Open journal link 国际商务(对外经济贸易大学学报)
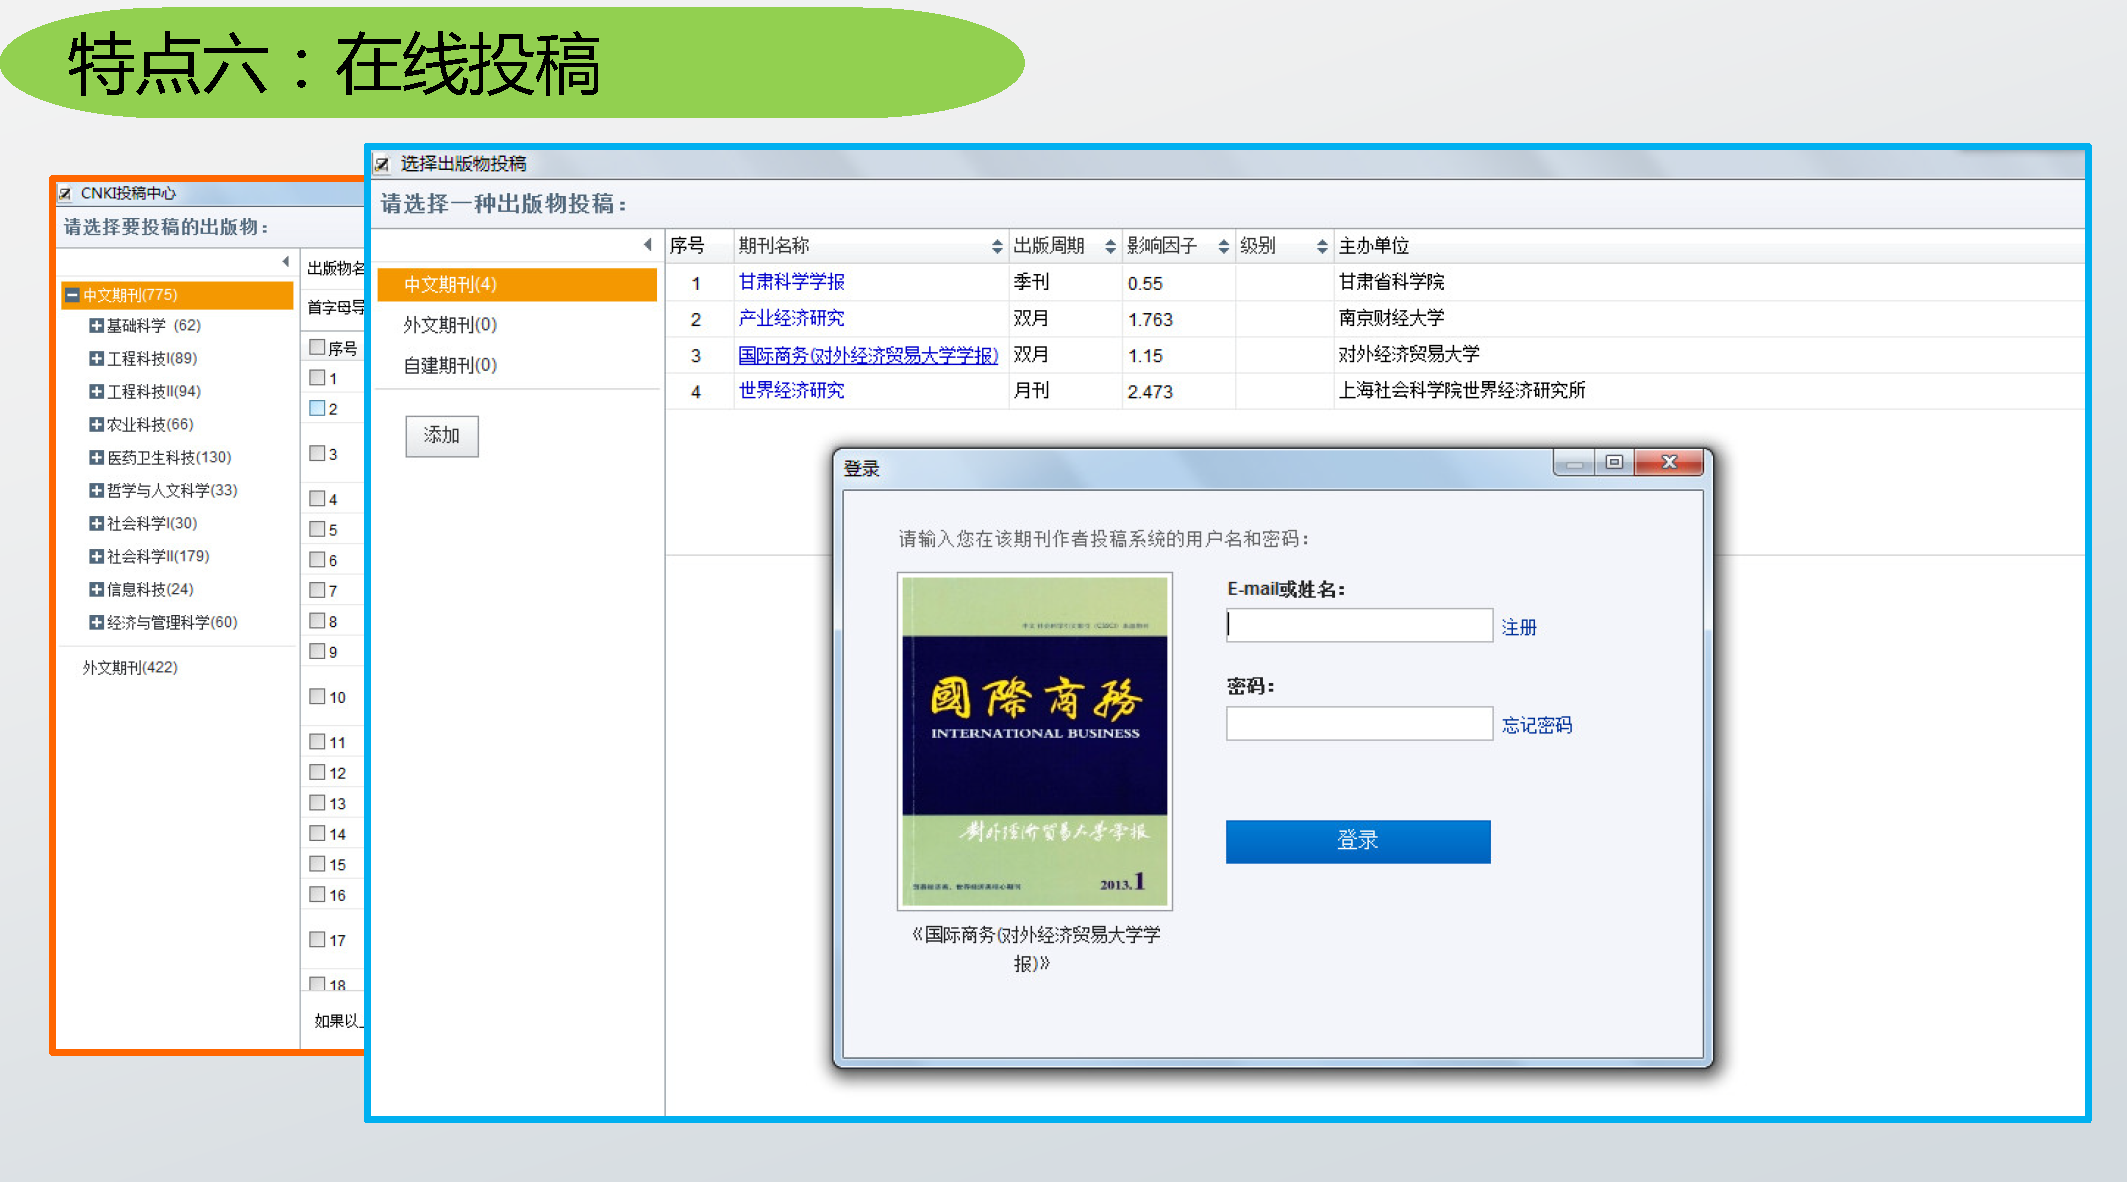The width and height of the screenshot is (2127, 1182). click(x=868, y=355)
